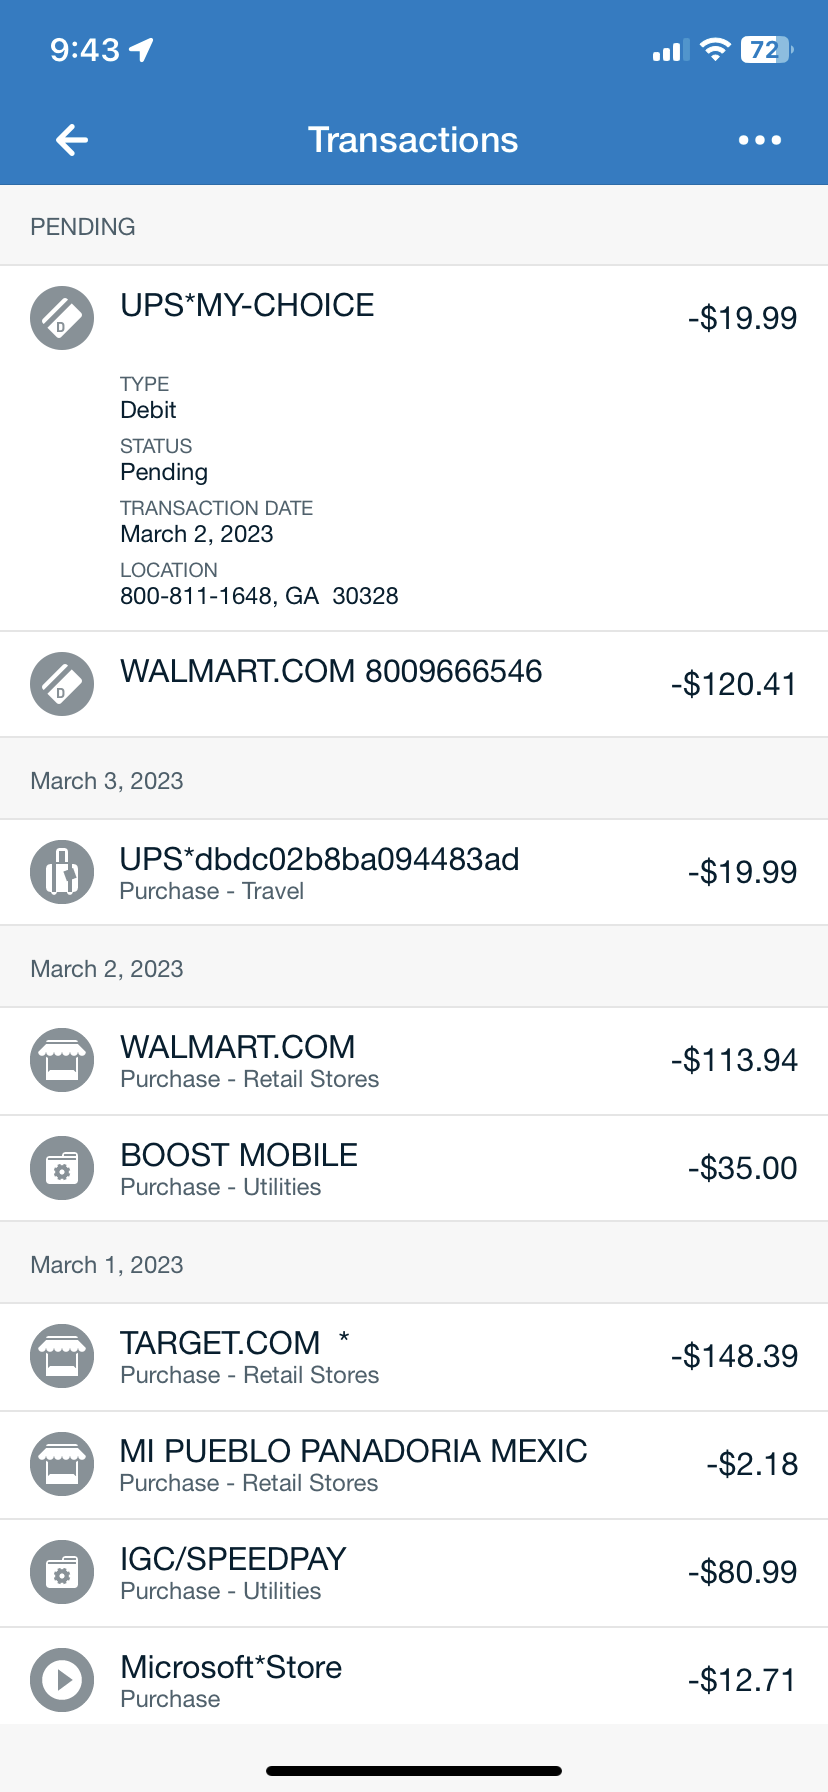
Task: Tap the storefront icon for MI PUEBLO PANADORIA
Action: click(62, 1464)
